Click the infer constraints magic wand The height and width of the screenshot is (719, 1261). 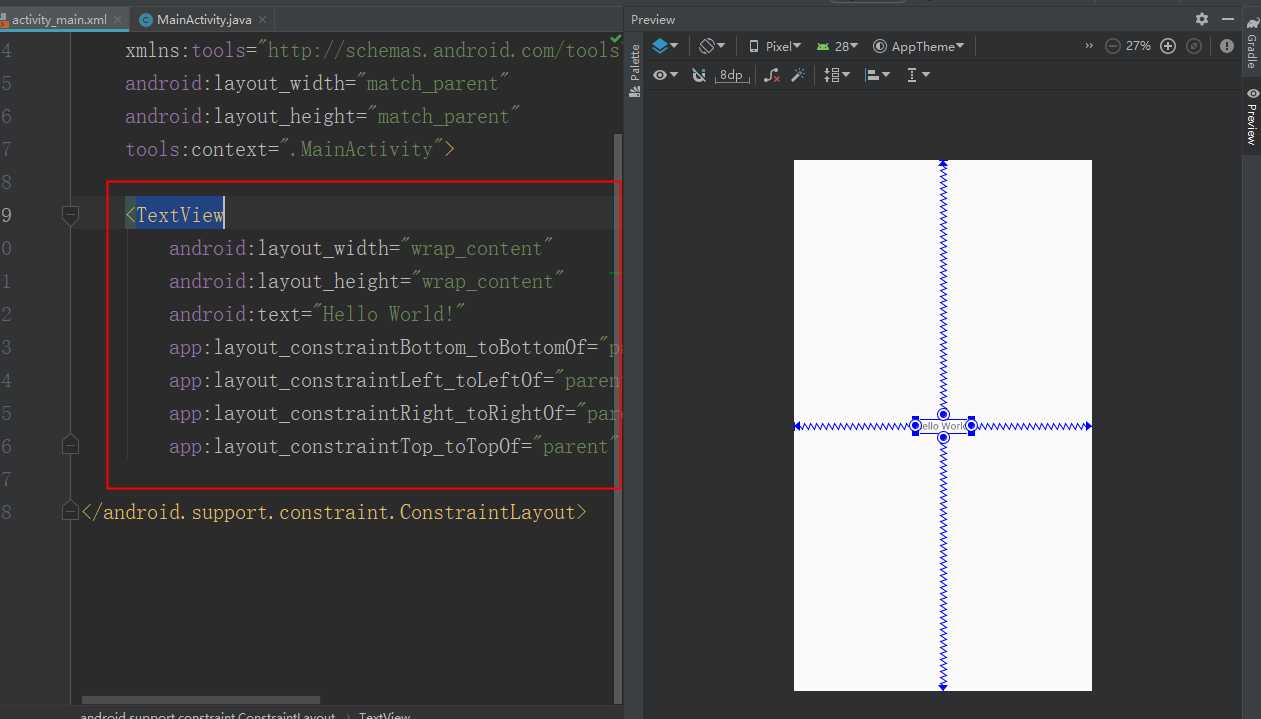798,75
